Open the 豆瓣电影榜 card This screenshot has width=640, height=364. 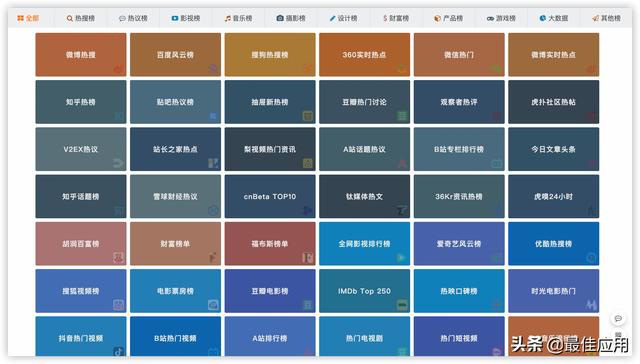270,291
